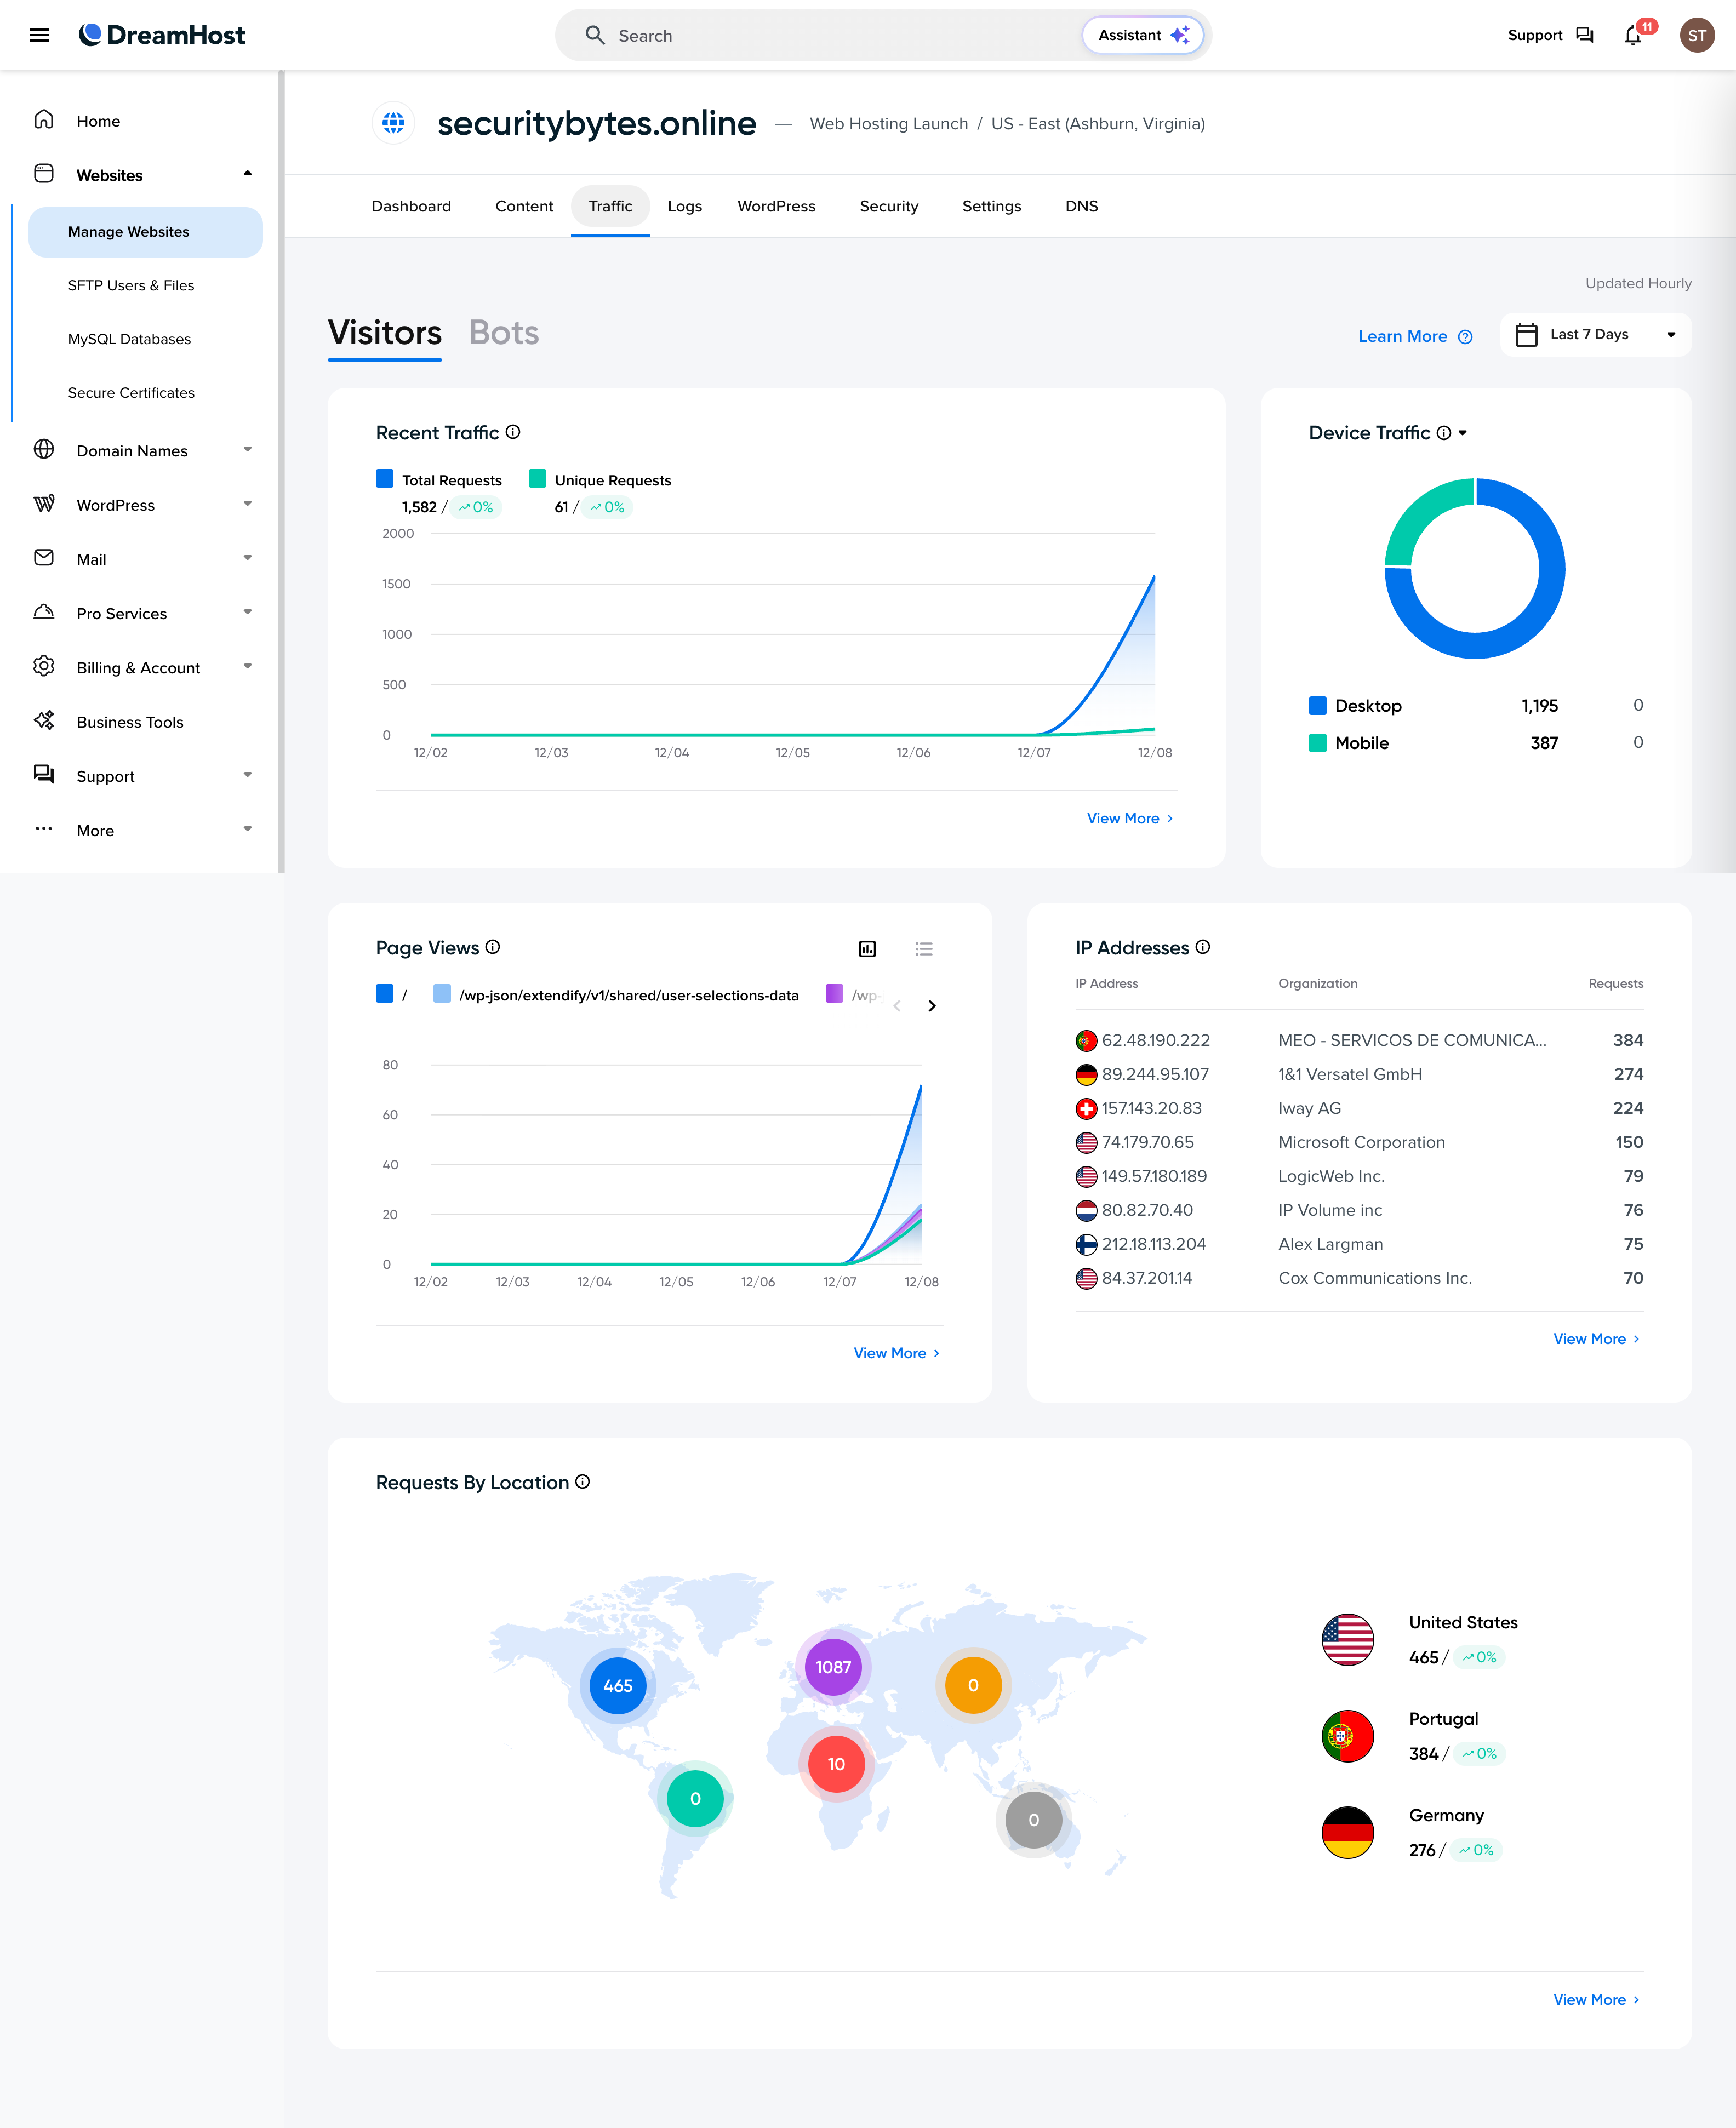Click the Learn More link
This screenshot has height=2128, width=1736.
[1404, 336]
